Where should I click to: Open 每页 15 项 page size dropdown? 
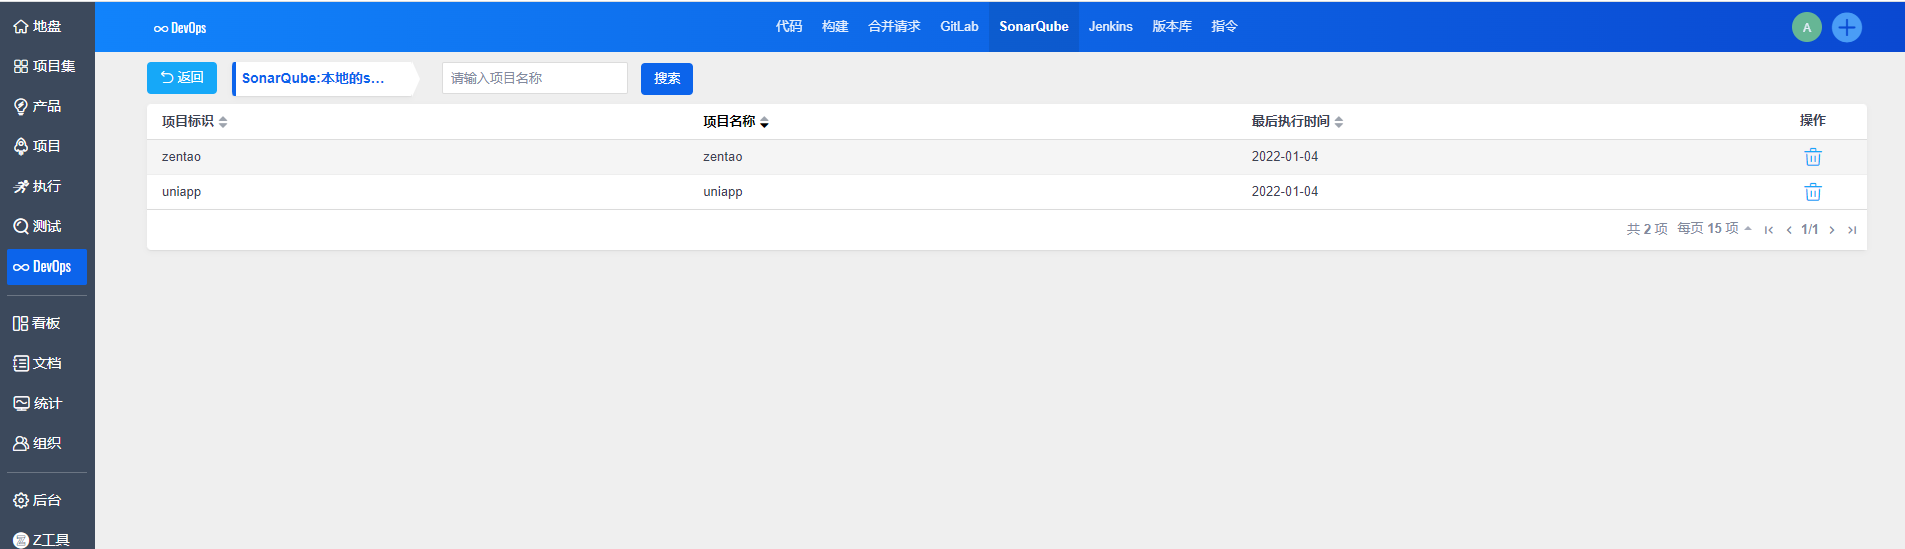[x=1714, y=229]
